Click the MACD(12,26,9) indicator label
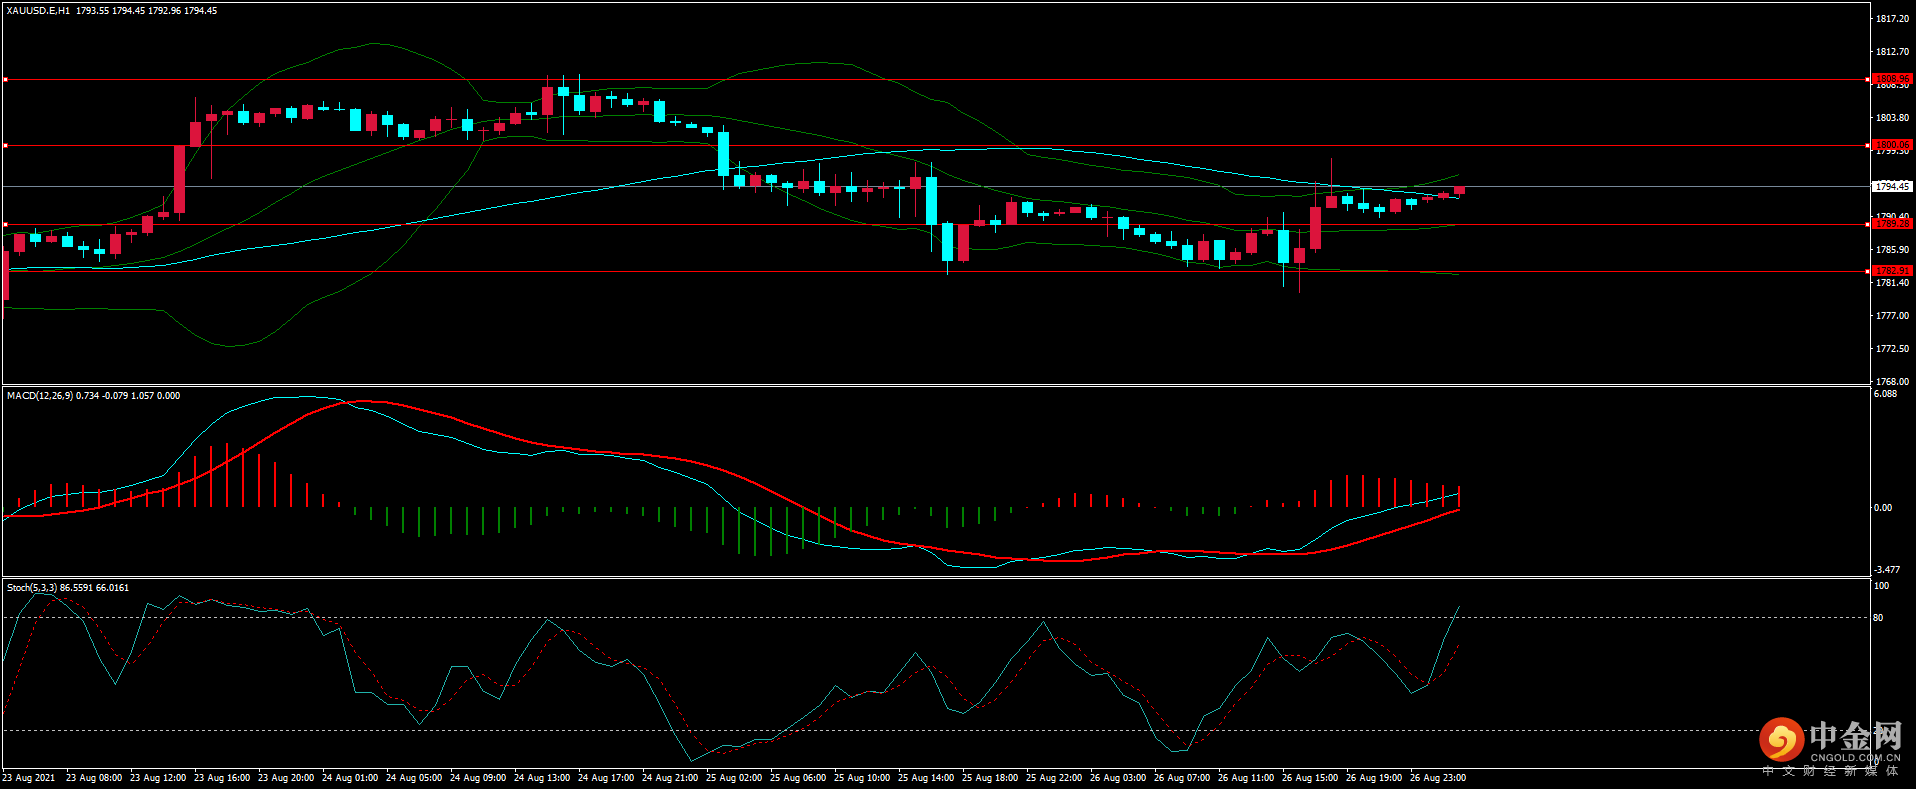 39,396
